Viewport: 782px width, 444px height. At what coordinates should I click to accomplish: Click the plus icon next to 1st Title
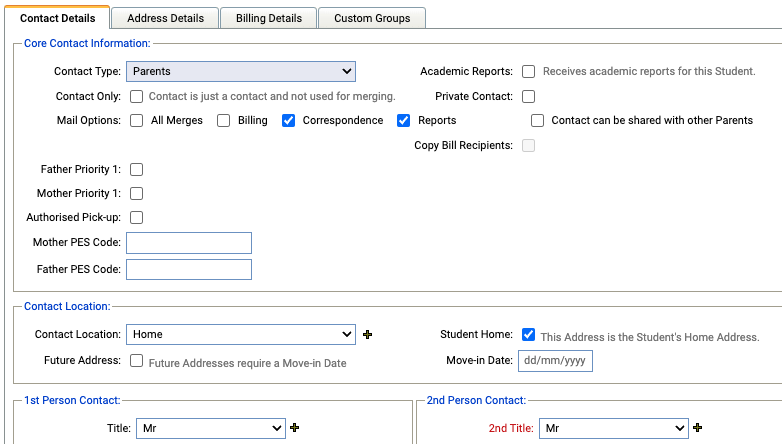pos(294,428)
